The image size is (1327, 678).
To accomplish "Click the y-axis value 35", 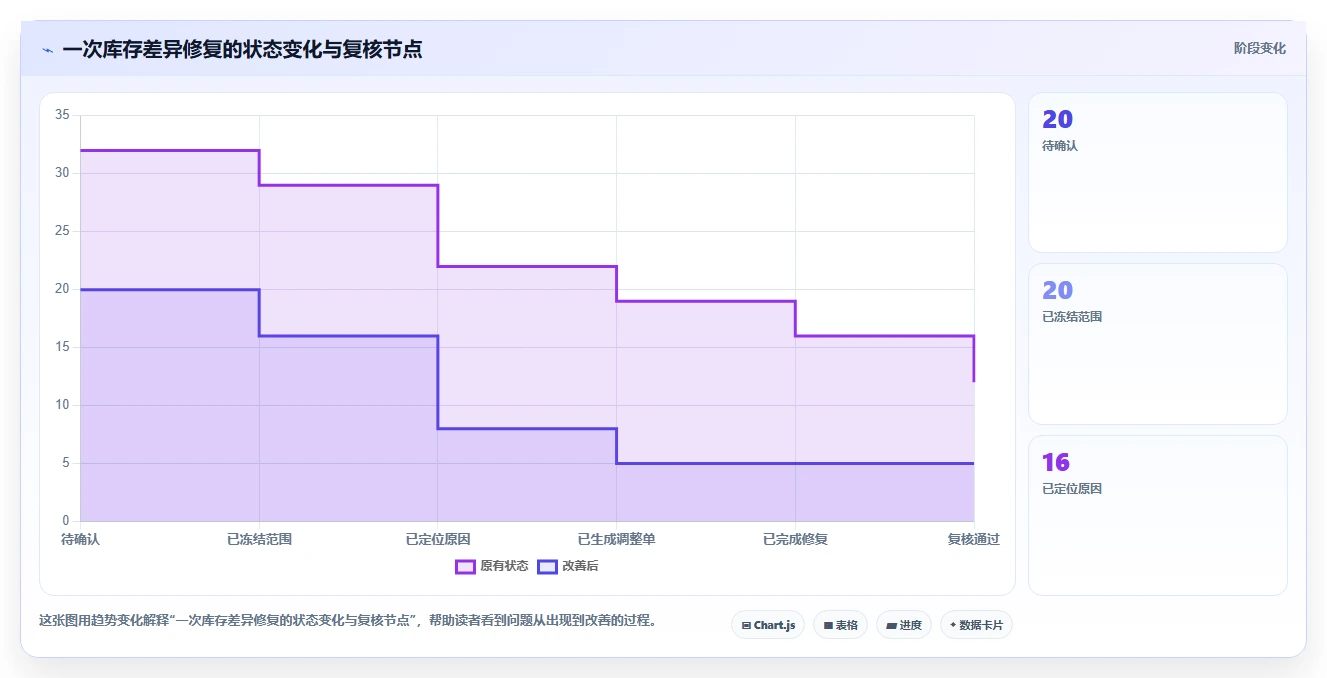I will [x=62, y=115].
